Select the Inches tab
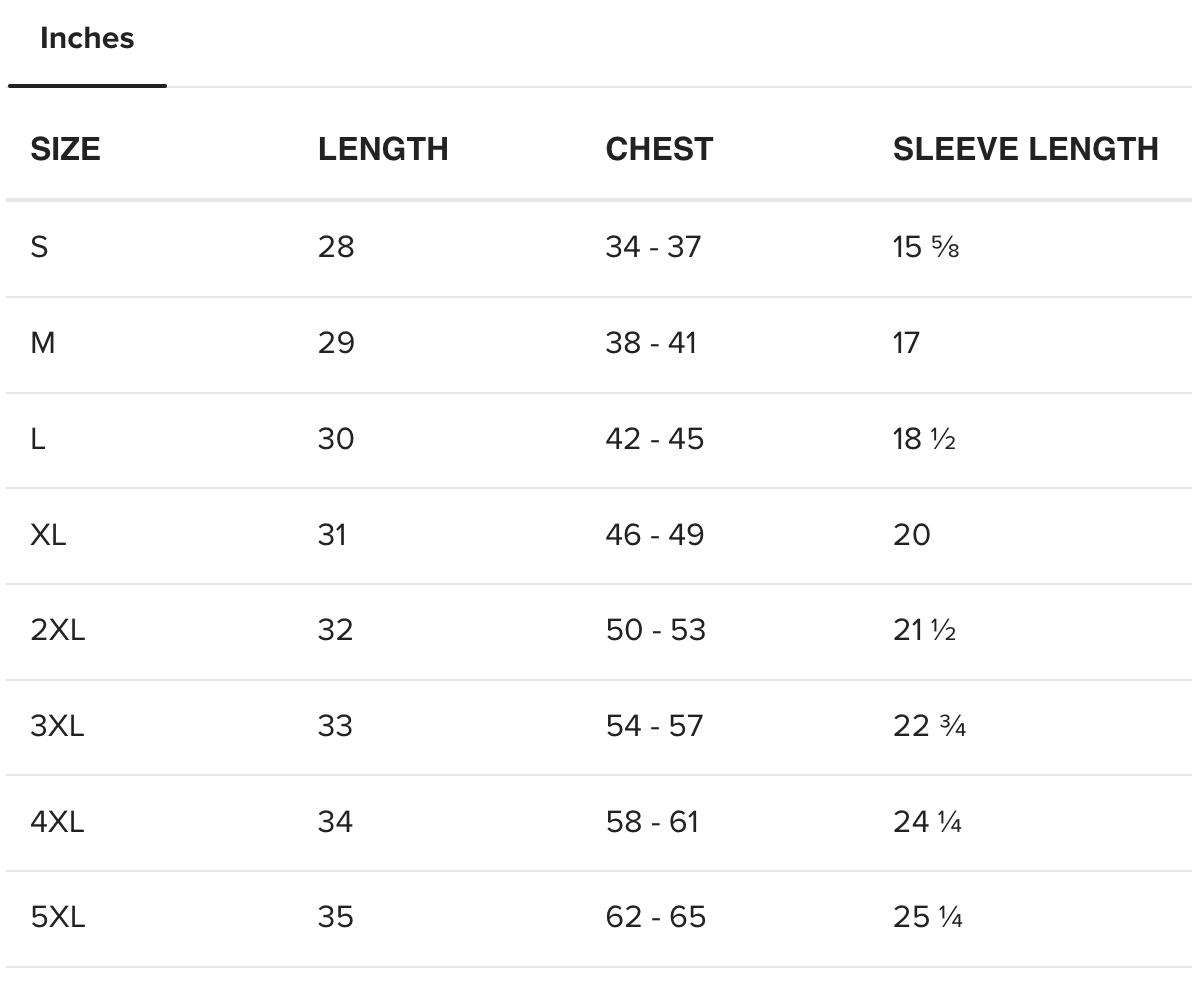Screen dimensions: 1192x984 pos(87,40)
